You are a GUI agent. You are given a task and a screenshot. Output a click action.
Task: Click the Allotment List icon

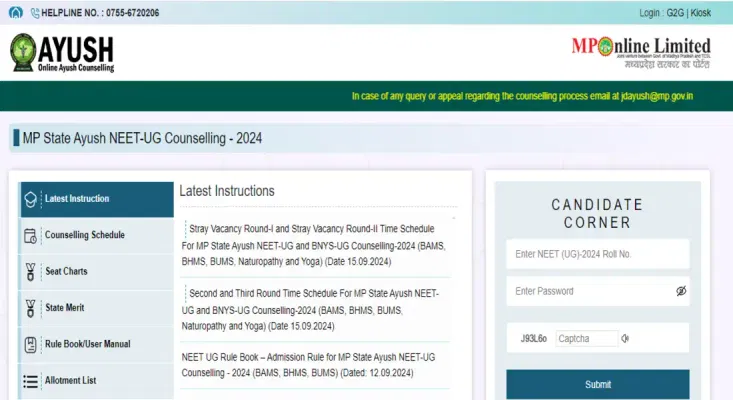(30, 381)
